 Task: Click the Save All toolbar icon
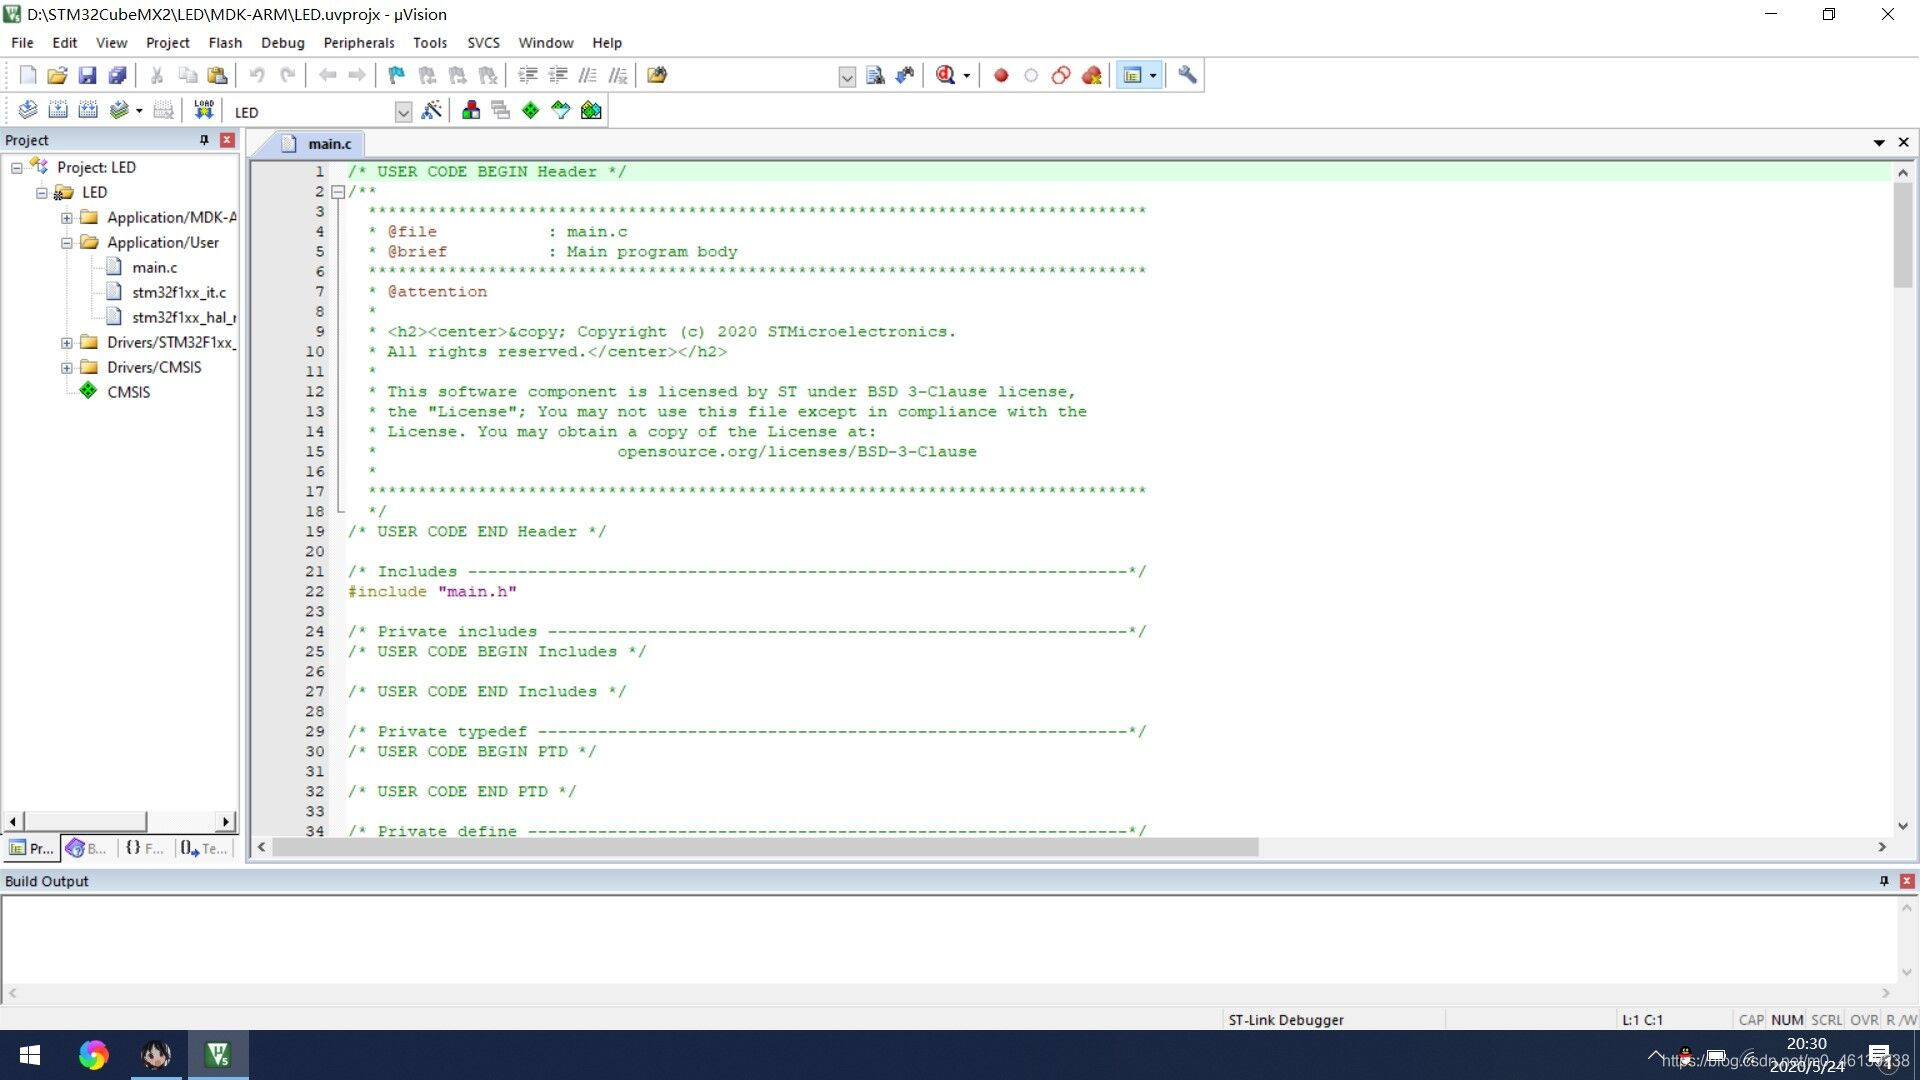[118, 75]
